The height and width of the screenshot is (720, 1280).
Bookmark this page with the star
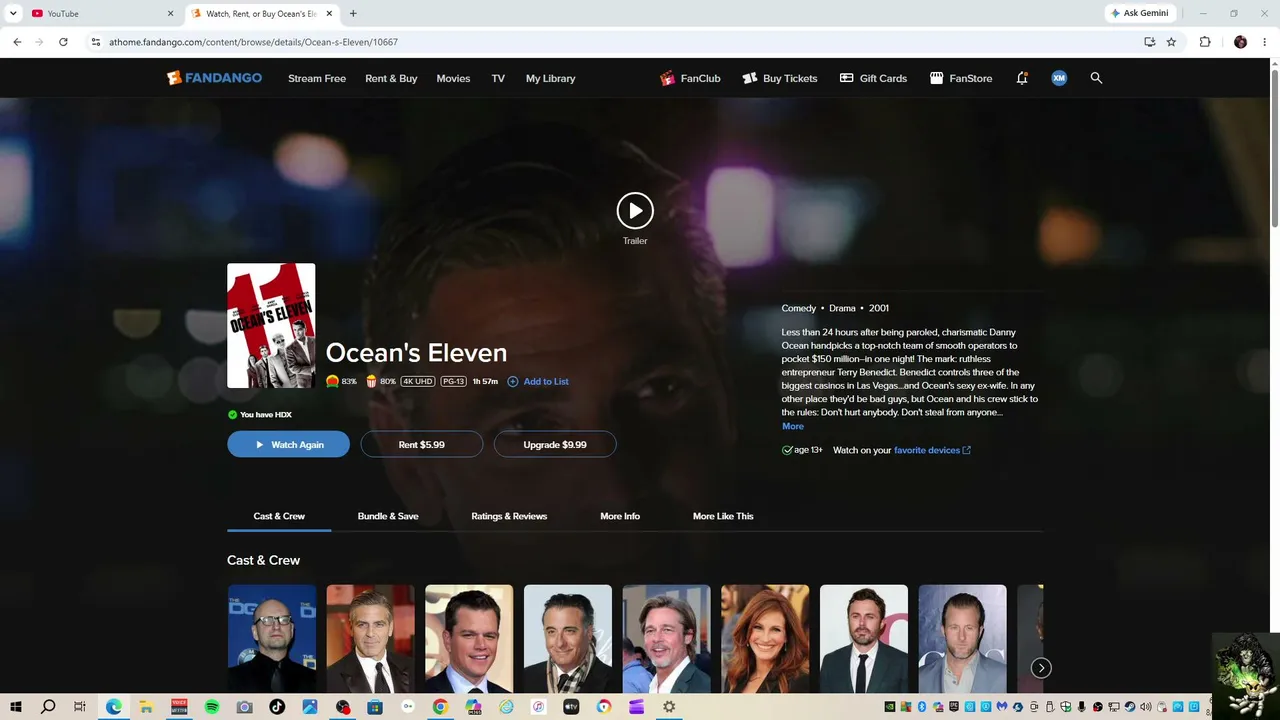point(1171,42)
